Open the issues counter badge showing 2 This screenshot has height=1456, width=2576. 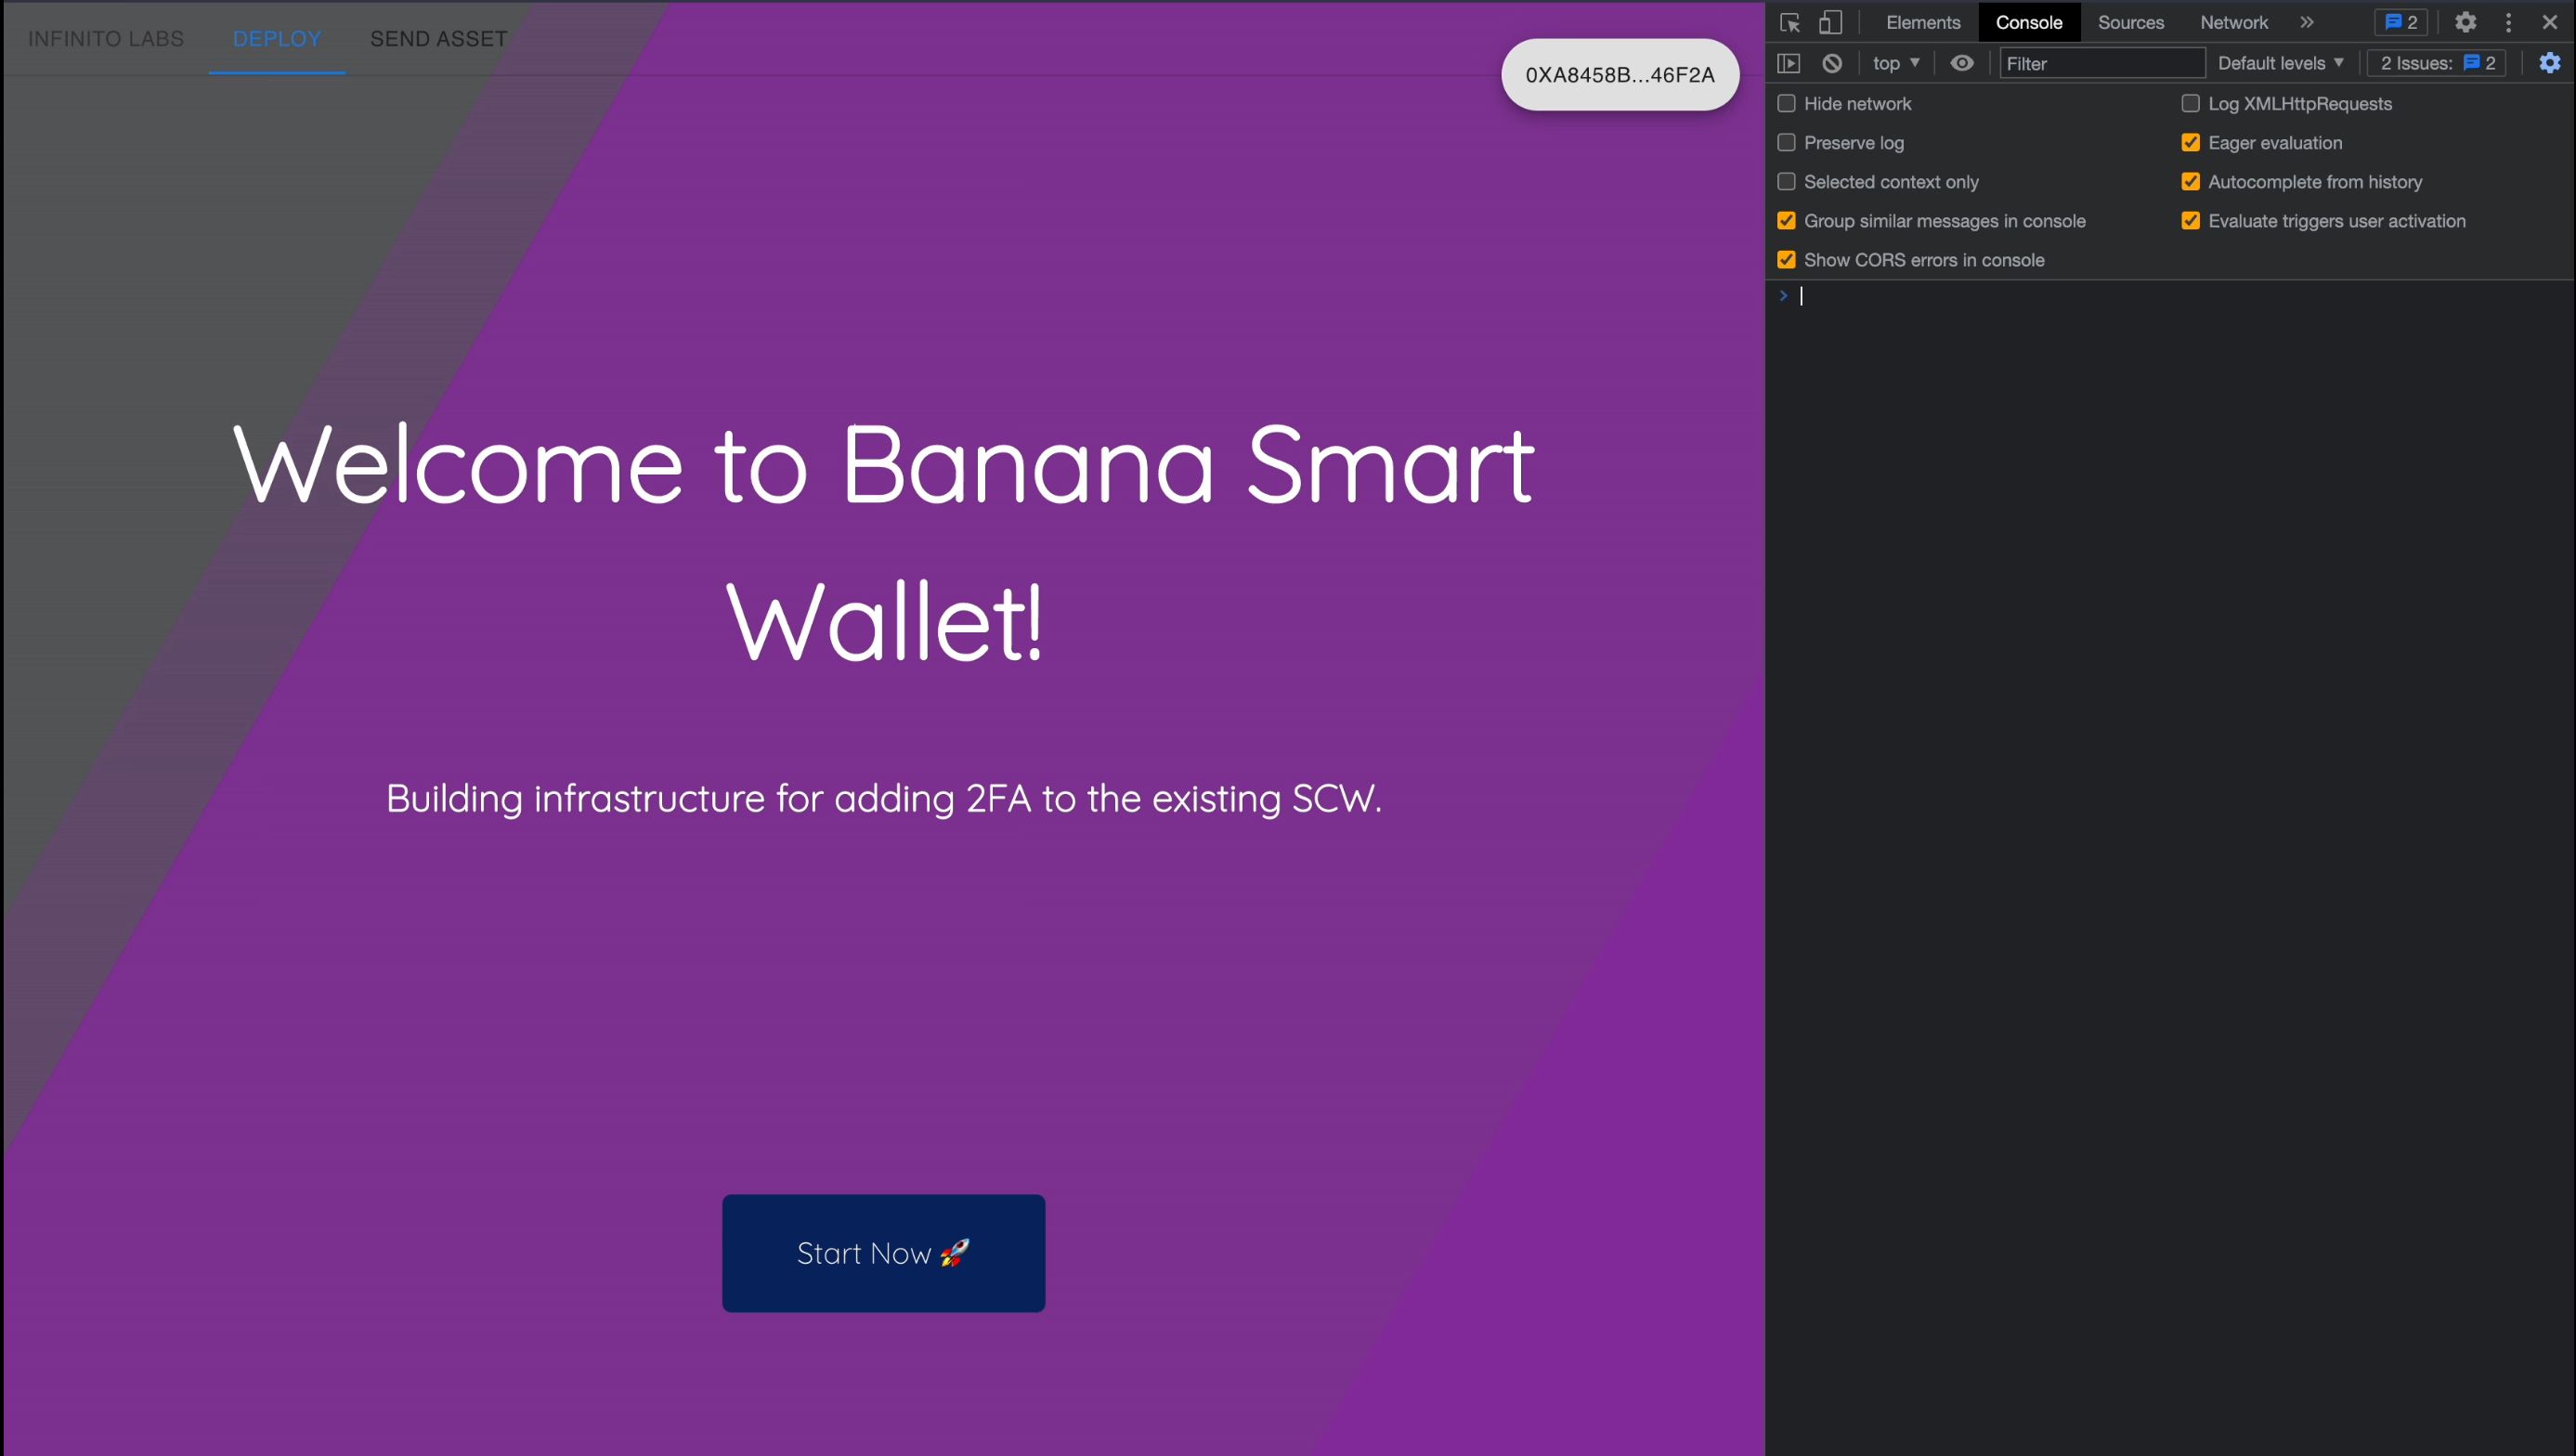click(2401, 22)
